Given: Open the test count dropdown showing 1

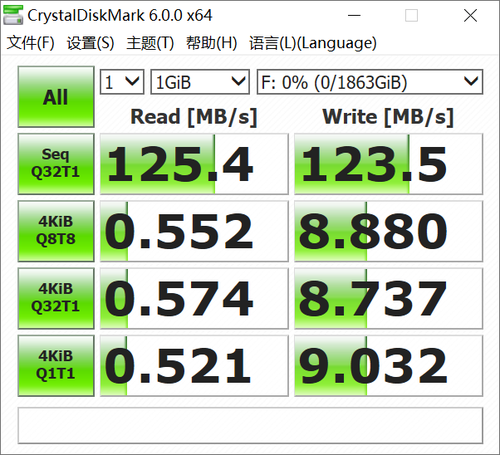Looking at the screenshot, I should 122,82.
